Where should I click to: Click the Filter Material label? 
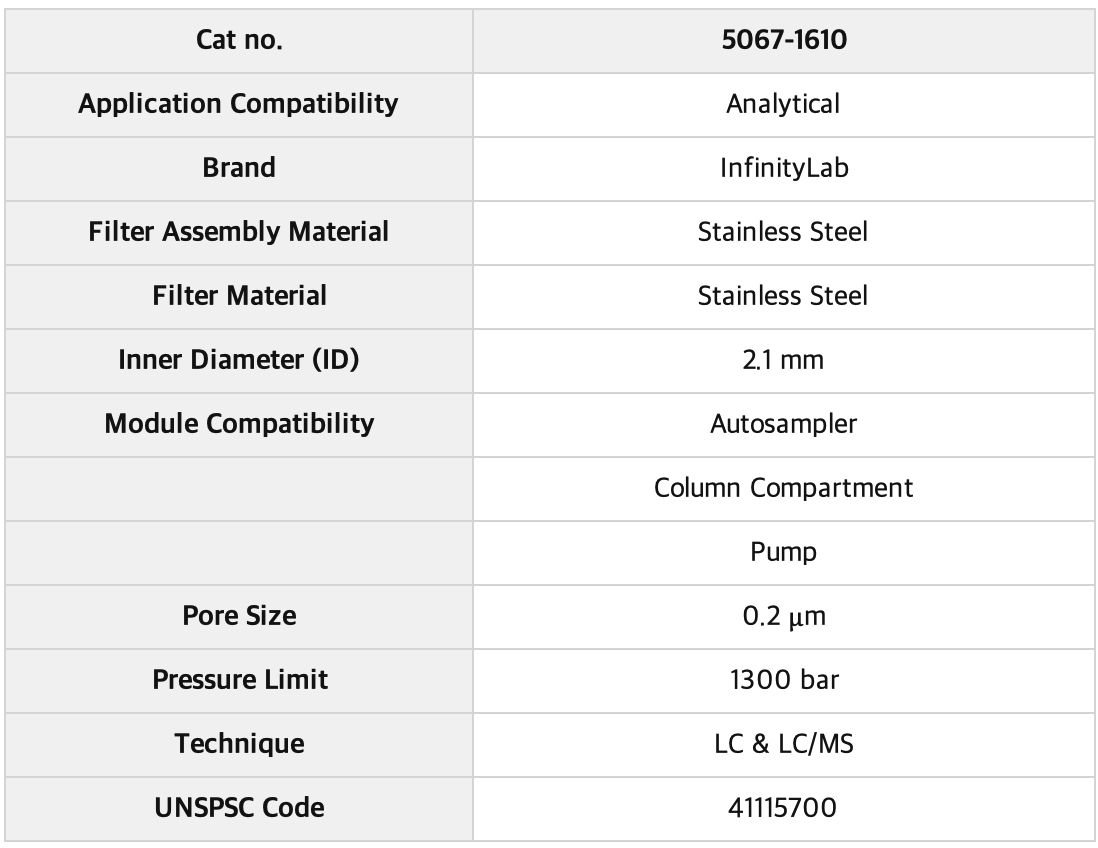pyautogui.click(x=239, y=296)
